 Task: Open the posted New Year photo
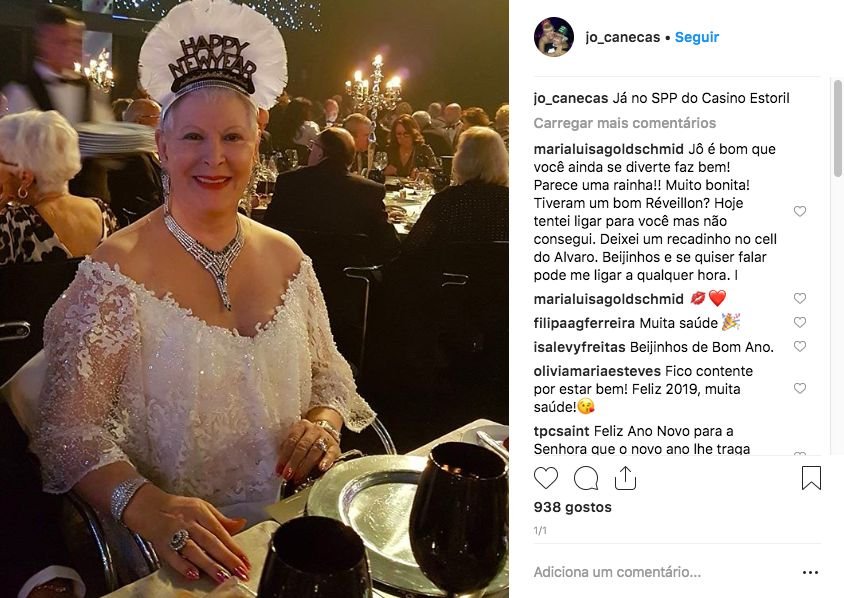point(254,299)
